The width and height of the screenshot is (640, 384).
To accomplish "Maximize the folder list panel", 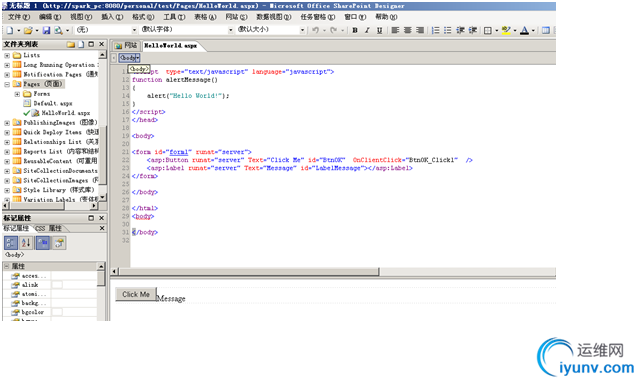I will (91, 44).
